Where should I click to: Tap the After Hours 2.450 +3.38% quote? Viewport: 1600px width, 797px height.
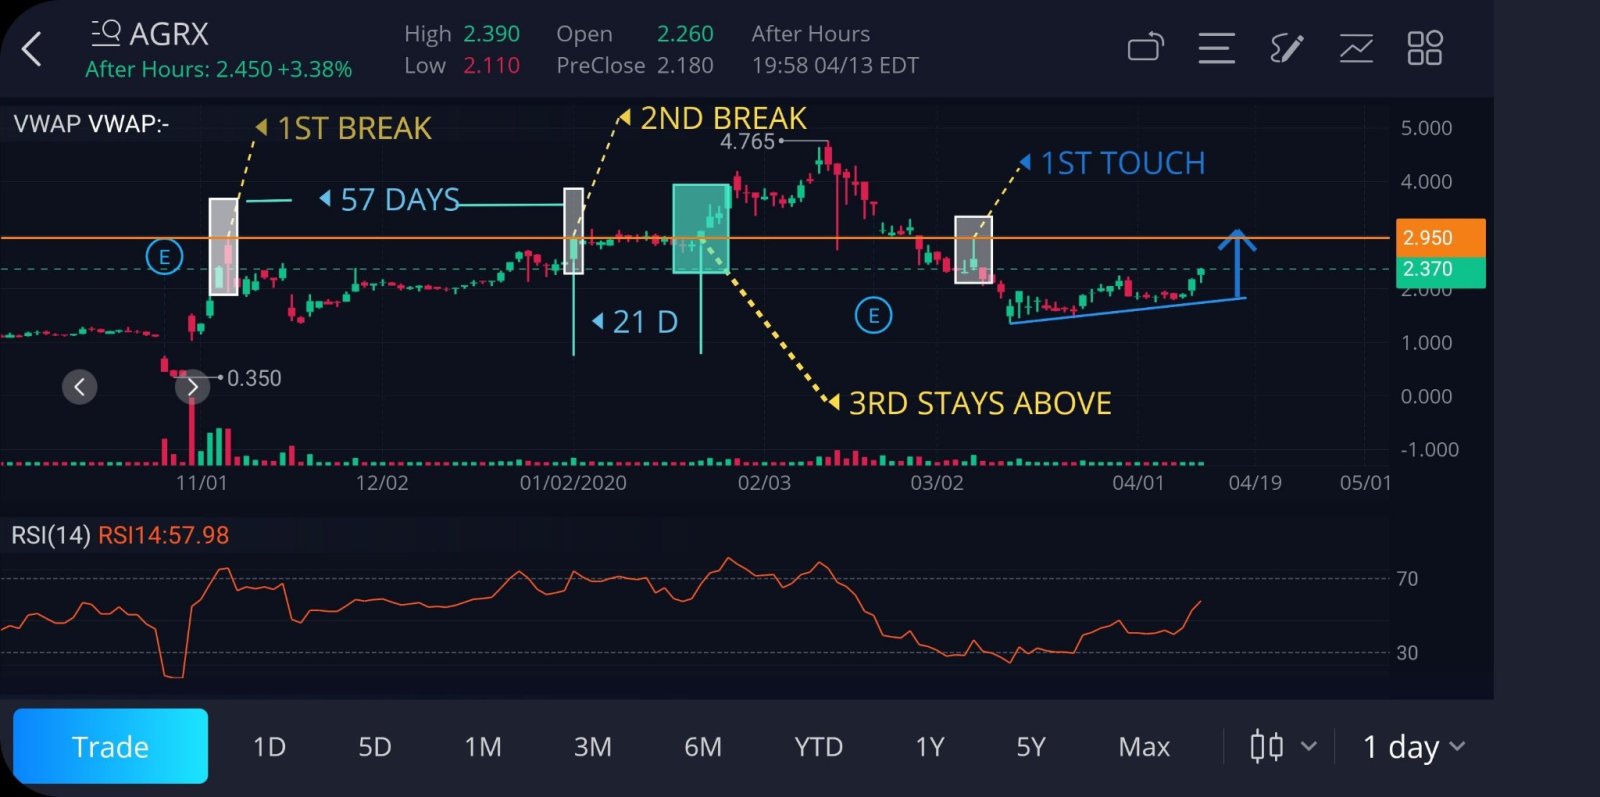[x=218, y=69]
